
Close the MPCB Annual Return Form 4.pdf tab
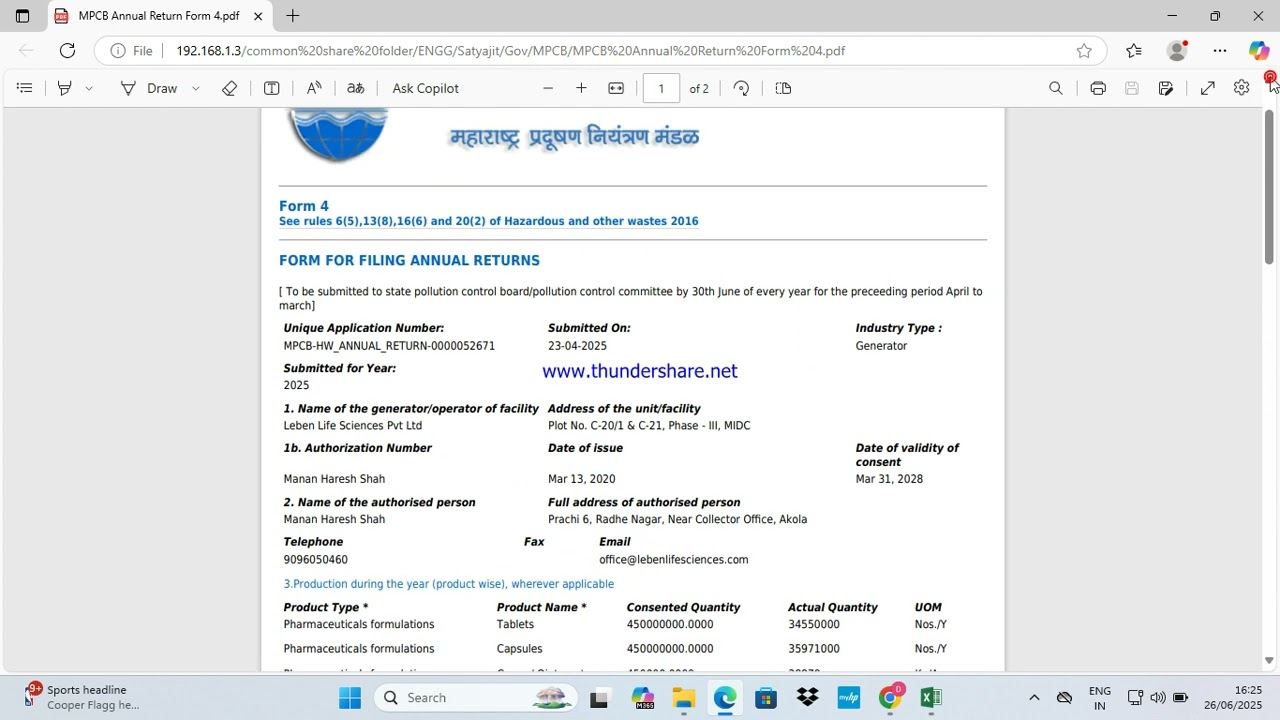click(258, 16)
